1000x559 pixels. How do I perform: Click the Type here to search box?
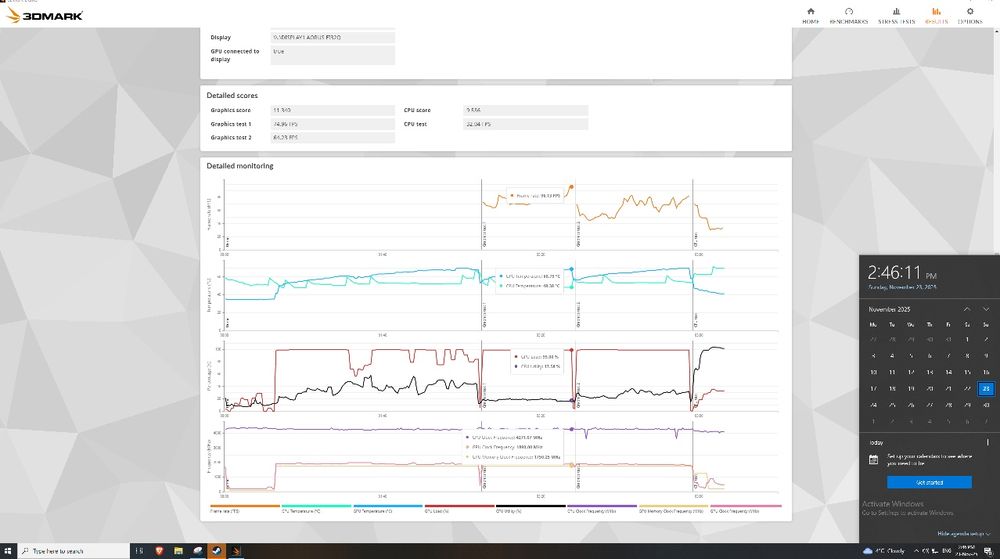73,551
